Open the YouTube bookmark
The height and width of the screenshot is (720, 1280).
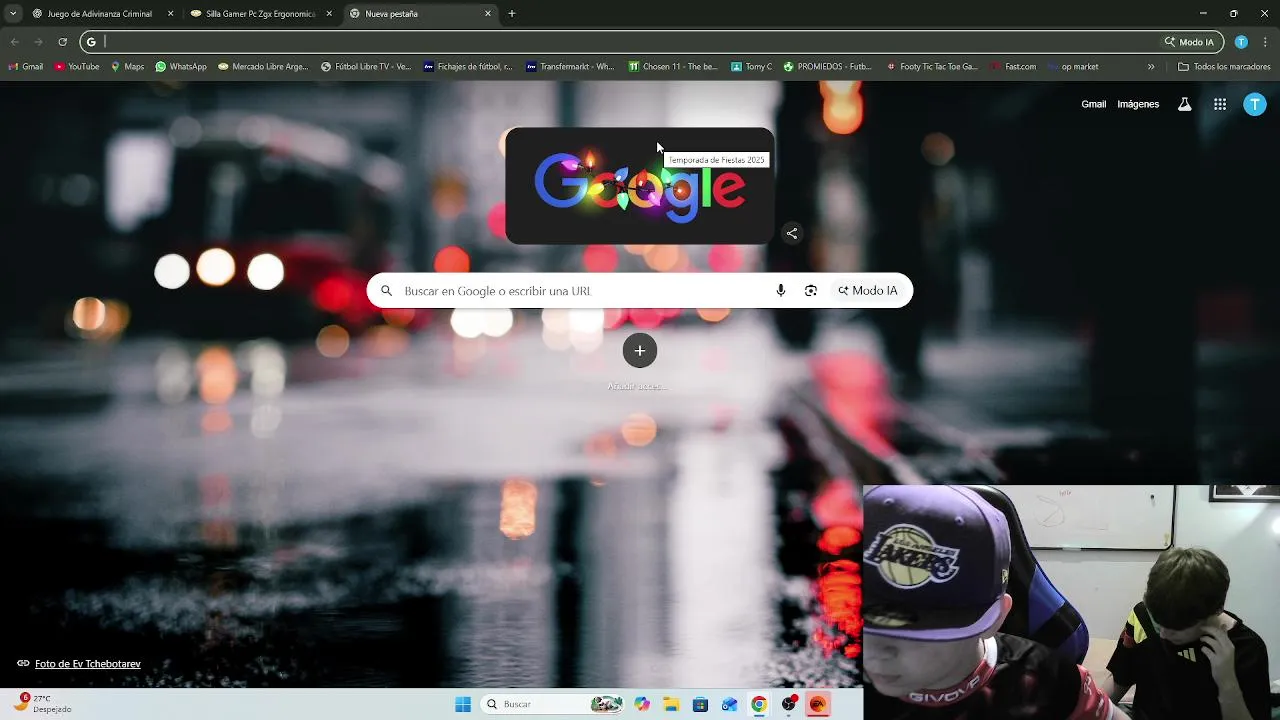click(77, 67)
